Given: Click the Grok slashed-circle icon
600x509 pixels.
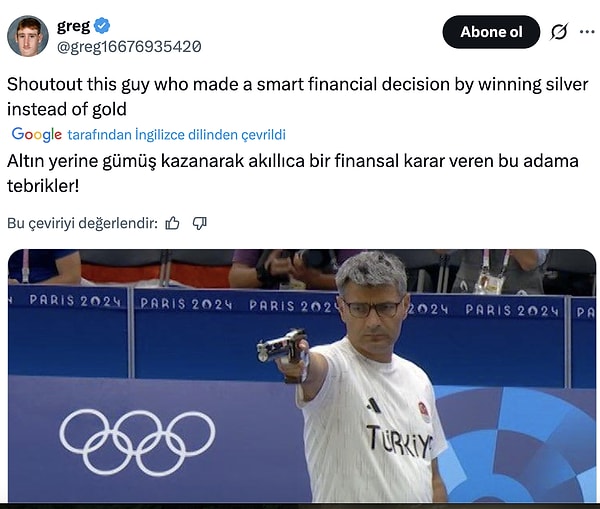Looking at the screenshot, I should pyautogui.click(x=559, y=32).
